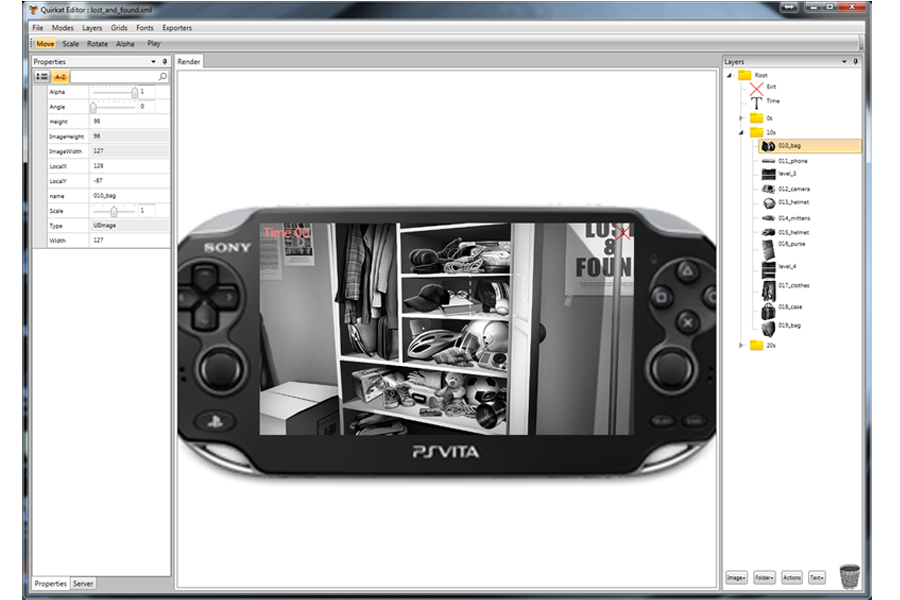Click the 0s folder icon
900x600 pixels.
point(757,118)
